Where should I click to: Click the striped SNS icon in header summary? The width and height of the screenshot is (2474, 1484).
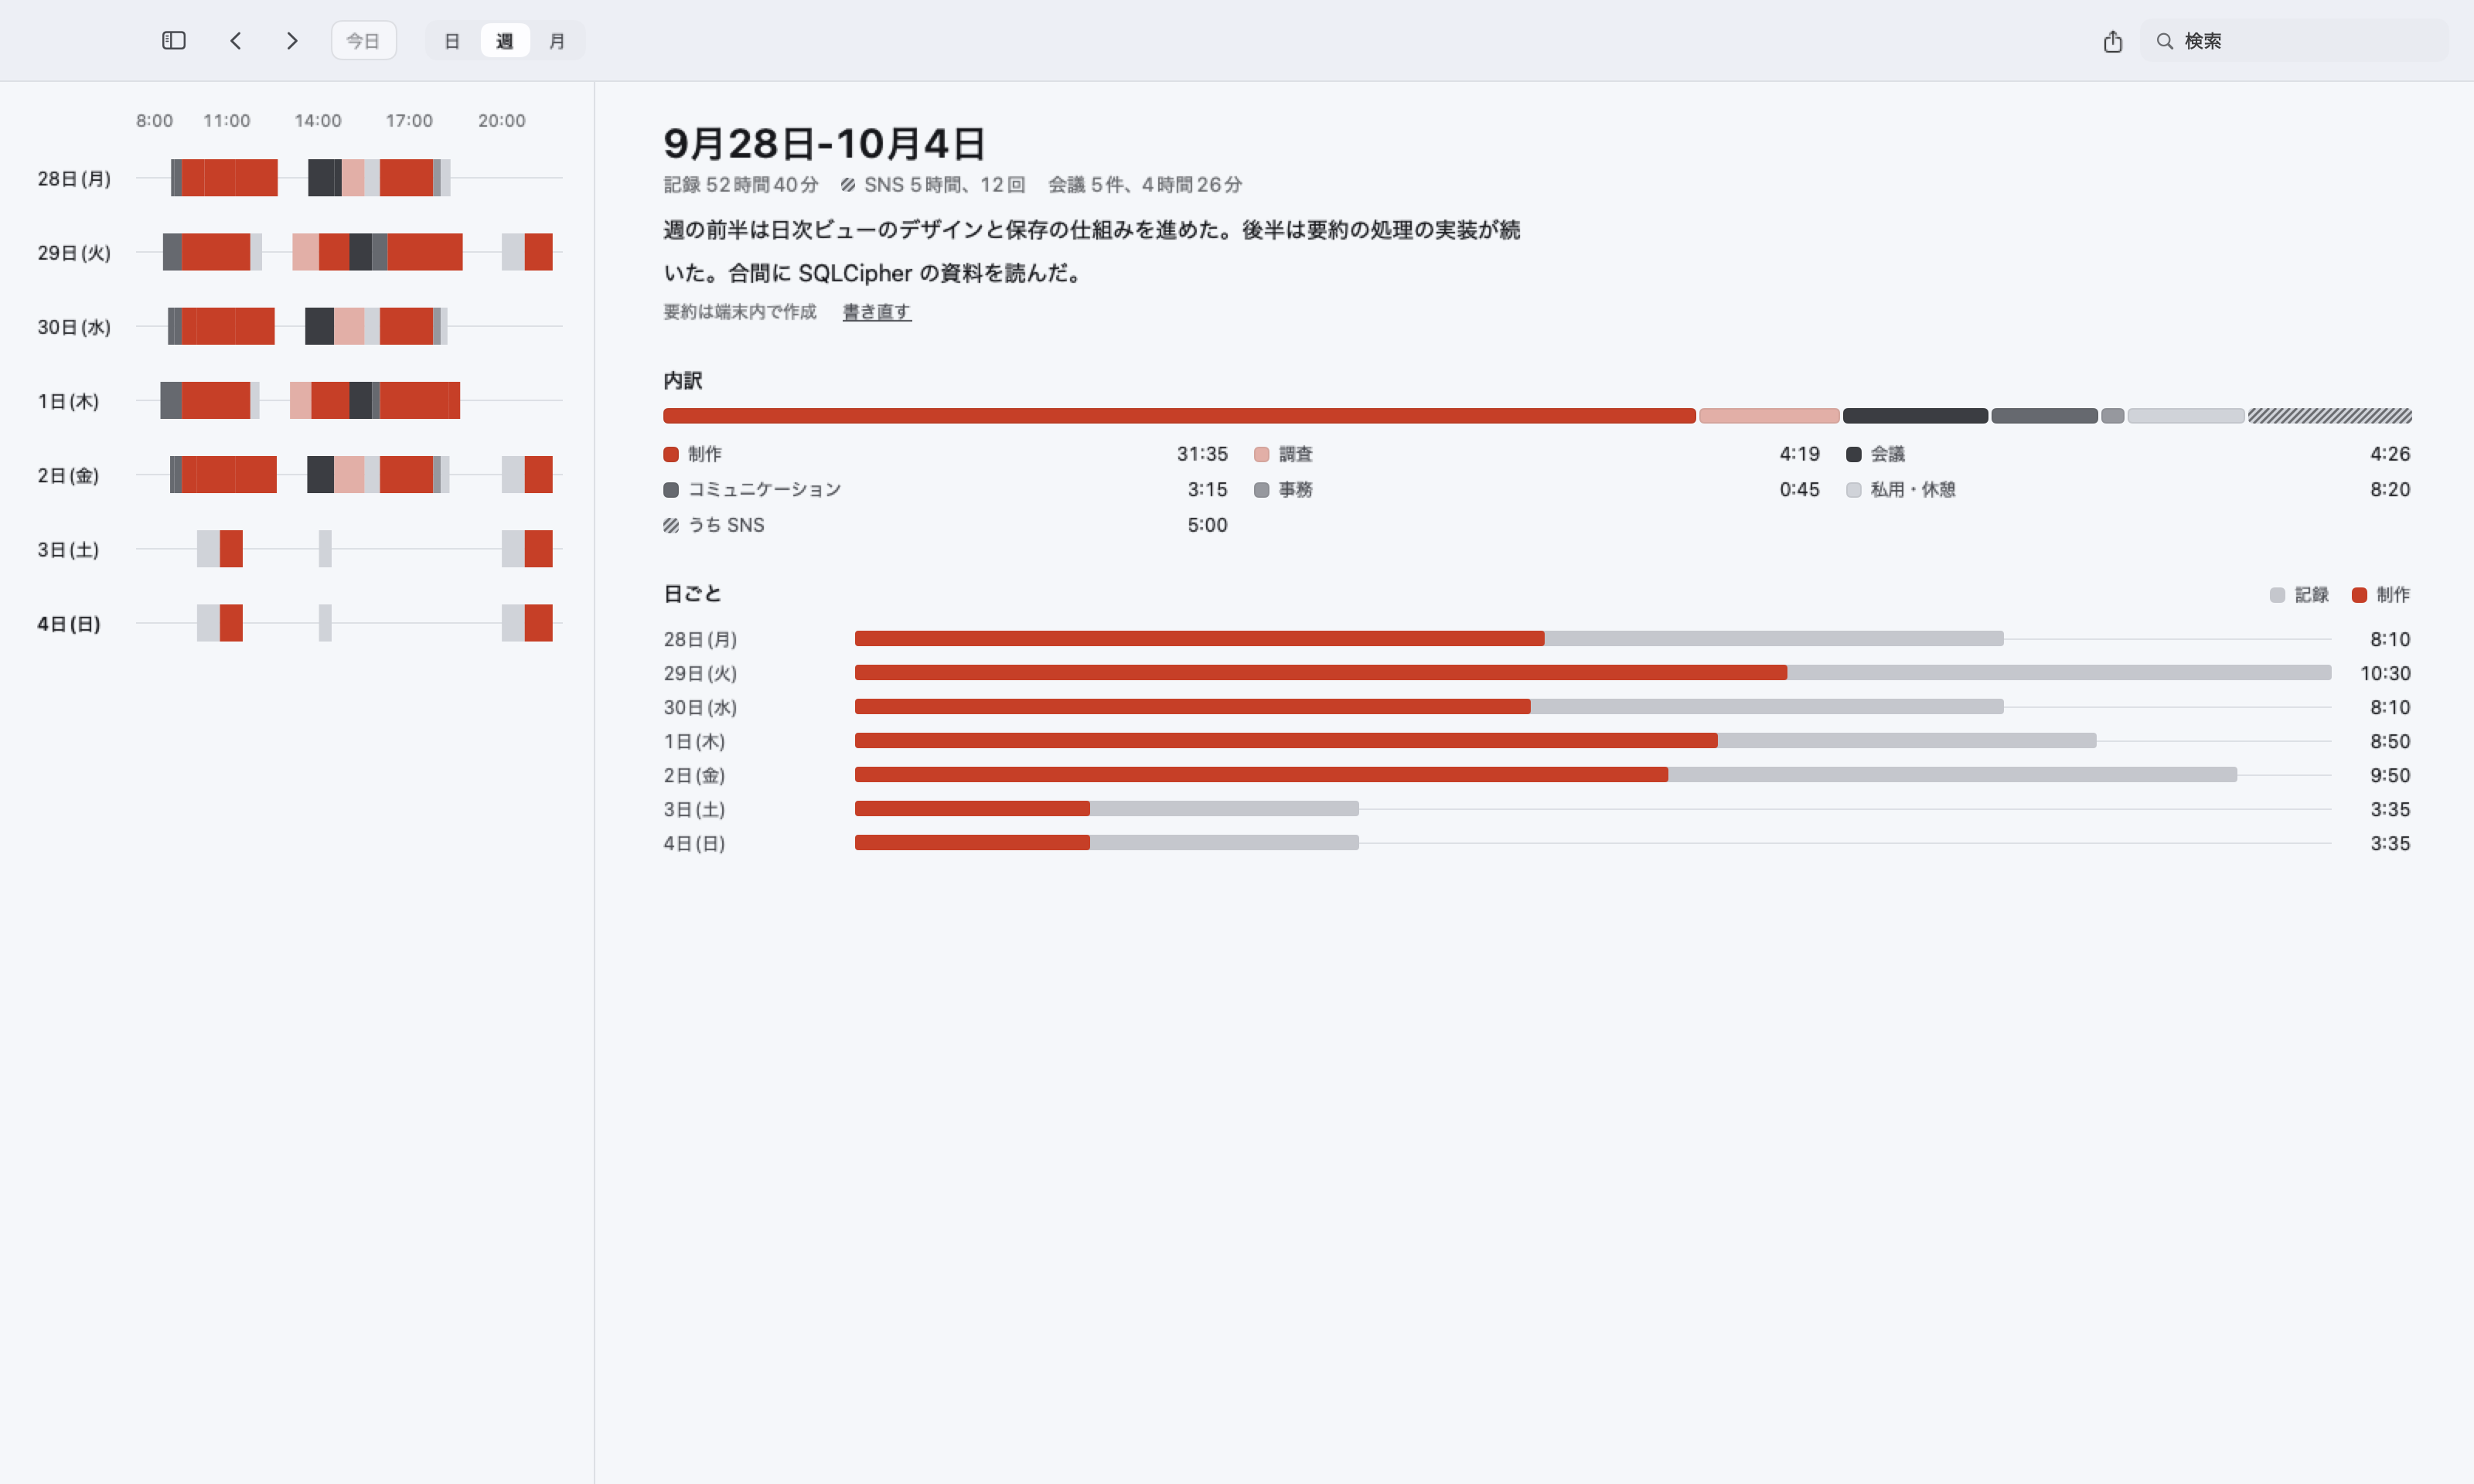848,185
